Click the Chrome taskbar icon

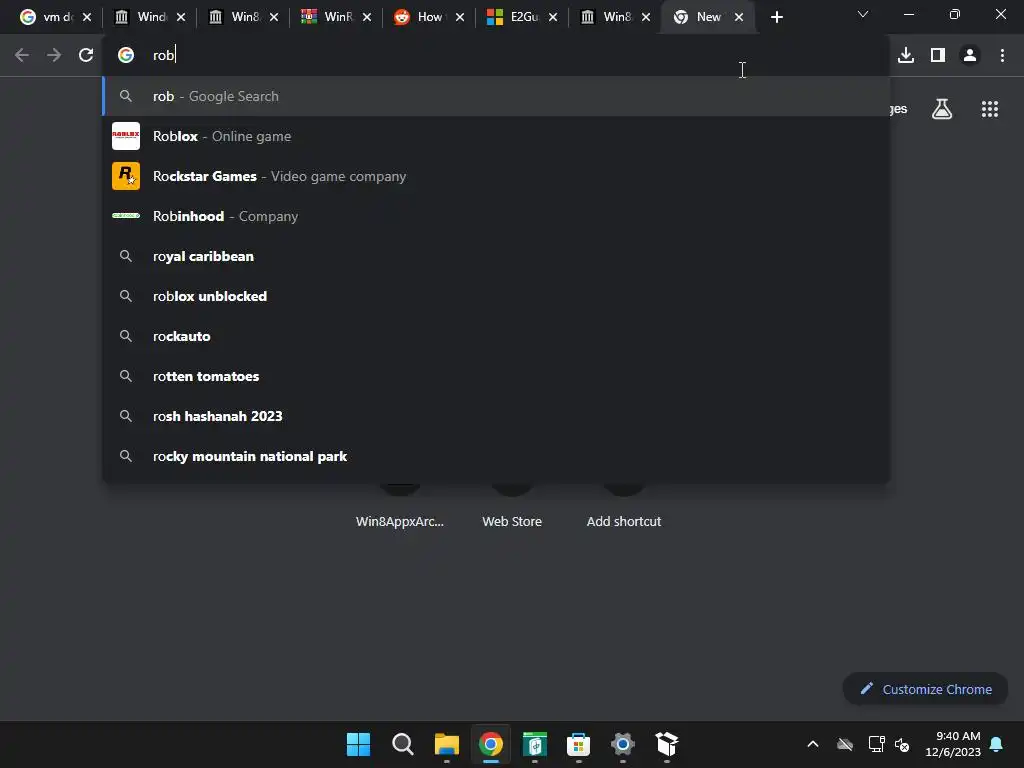[x=490, y=744]
